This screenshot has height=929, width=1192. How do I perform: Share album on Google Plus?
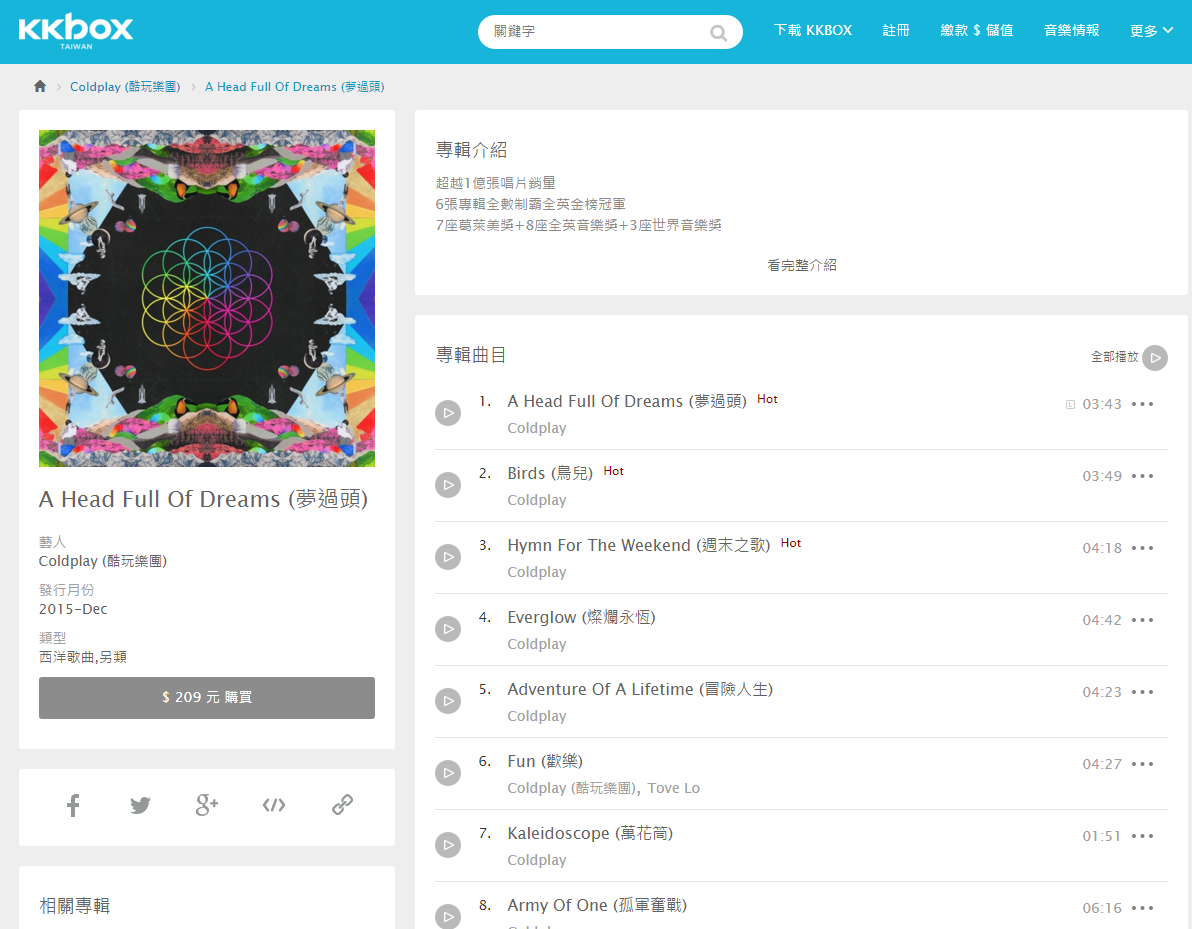coord(207,805)
